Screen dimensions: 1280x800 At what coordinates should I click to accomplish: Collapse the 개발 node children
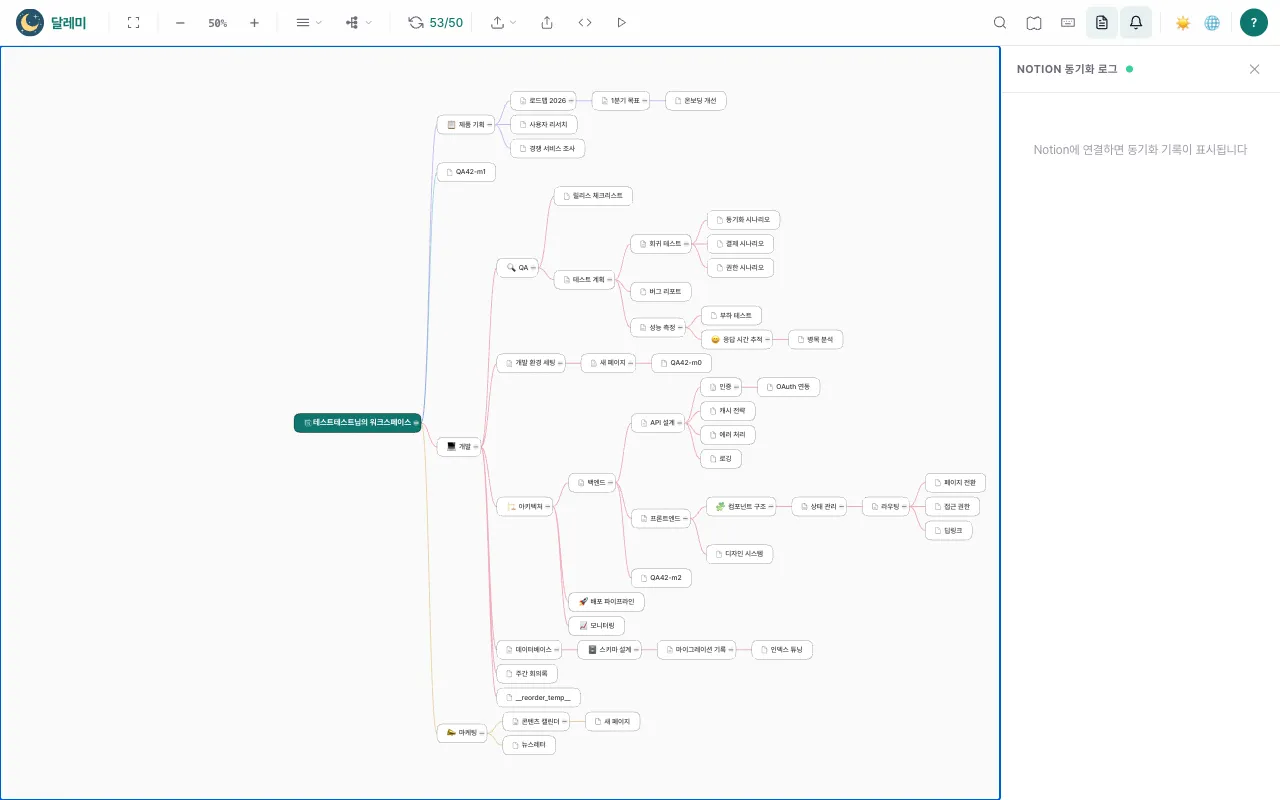476,446
